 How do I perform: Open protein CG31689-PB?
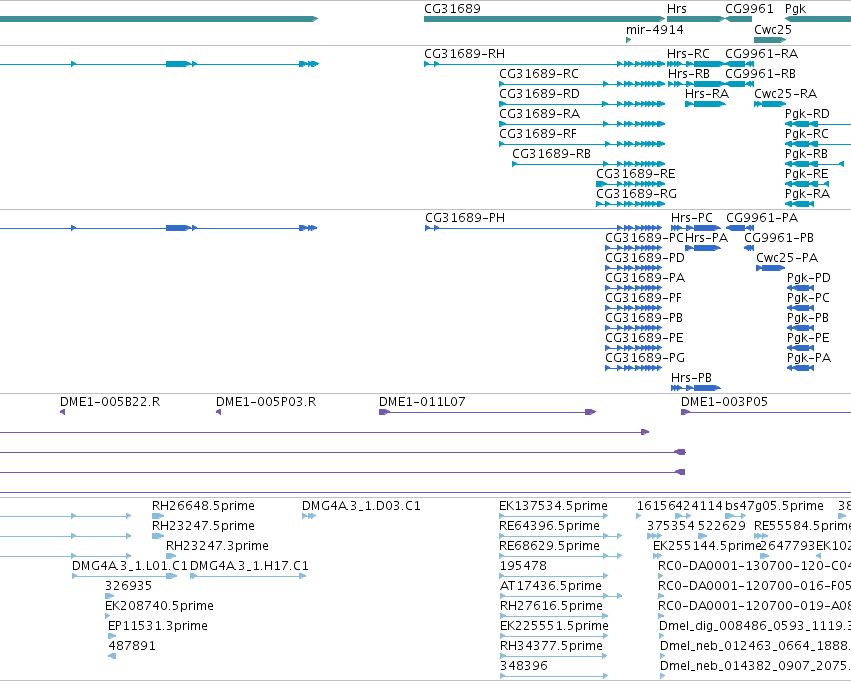point(644,319)
